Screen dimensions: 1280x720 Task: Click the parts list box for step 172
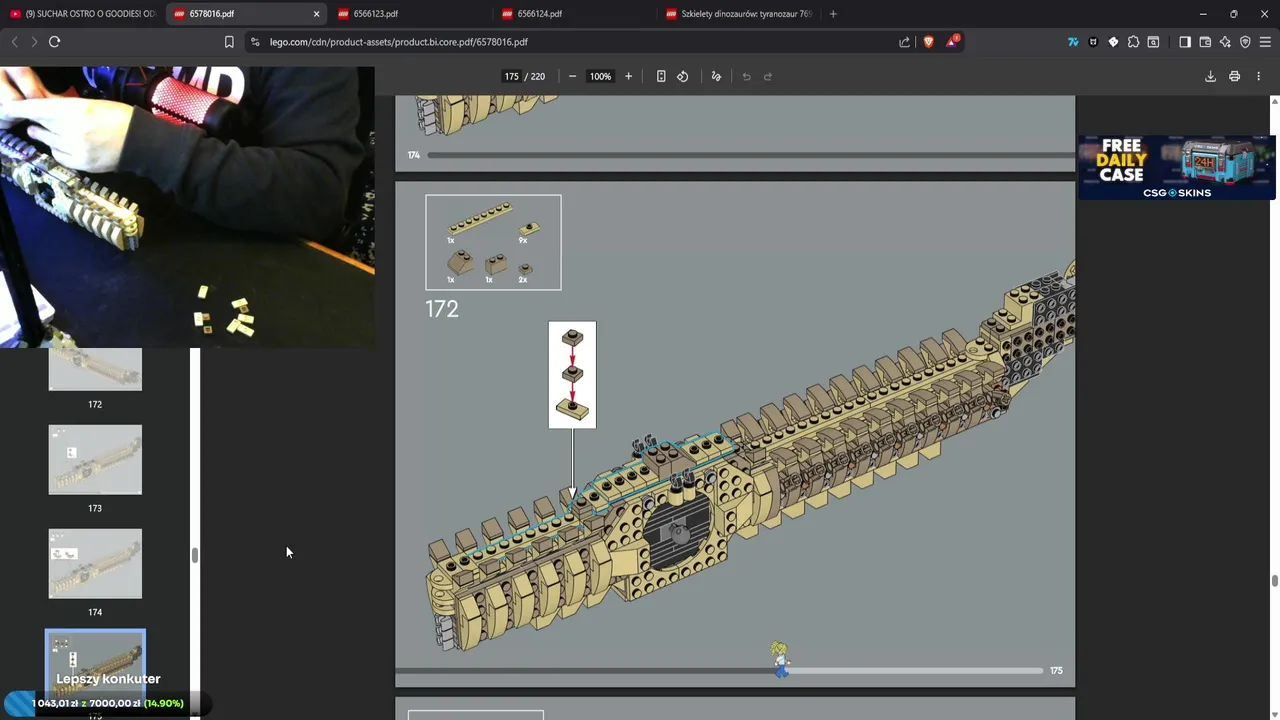(x=493, y=242)
